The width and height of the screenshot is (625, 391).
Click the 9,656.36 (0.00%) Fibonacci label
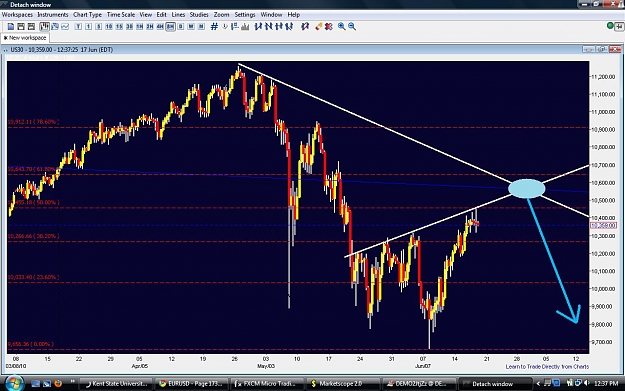coord(31,344)
